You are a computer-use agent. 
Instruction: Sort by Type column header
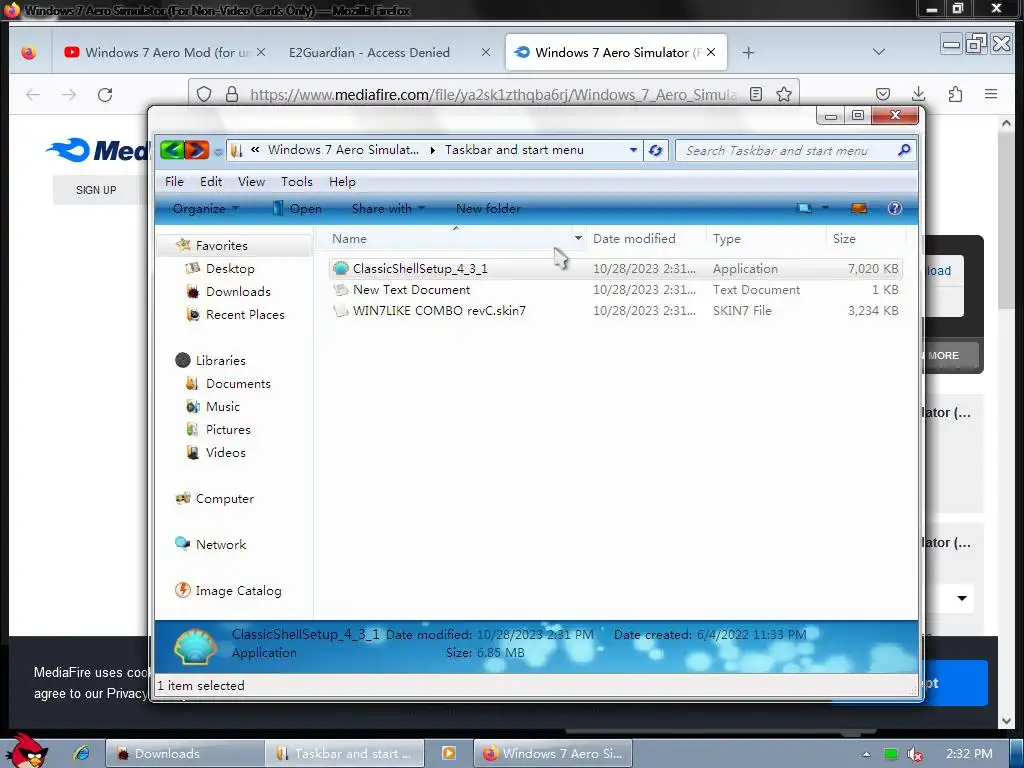tap(765, 238)
